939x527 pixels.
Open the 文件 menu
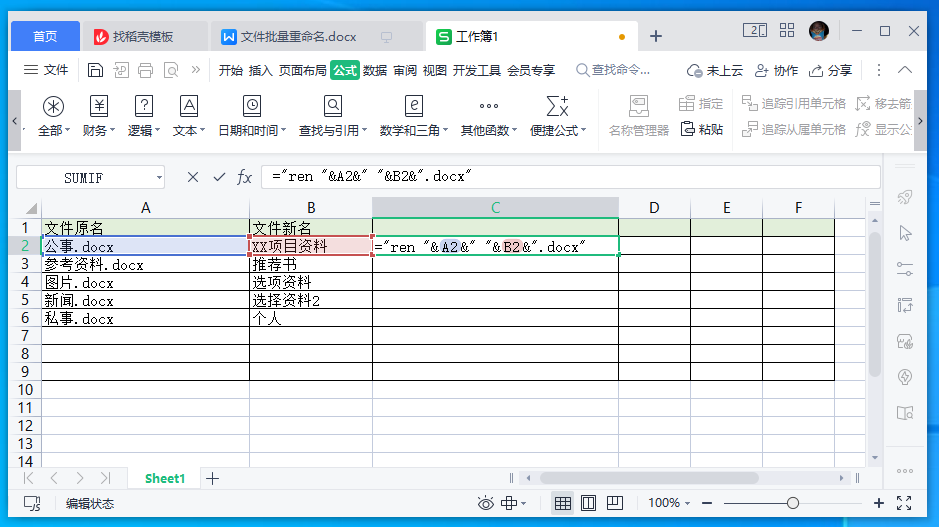(x=46, y=70)
